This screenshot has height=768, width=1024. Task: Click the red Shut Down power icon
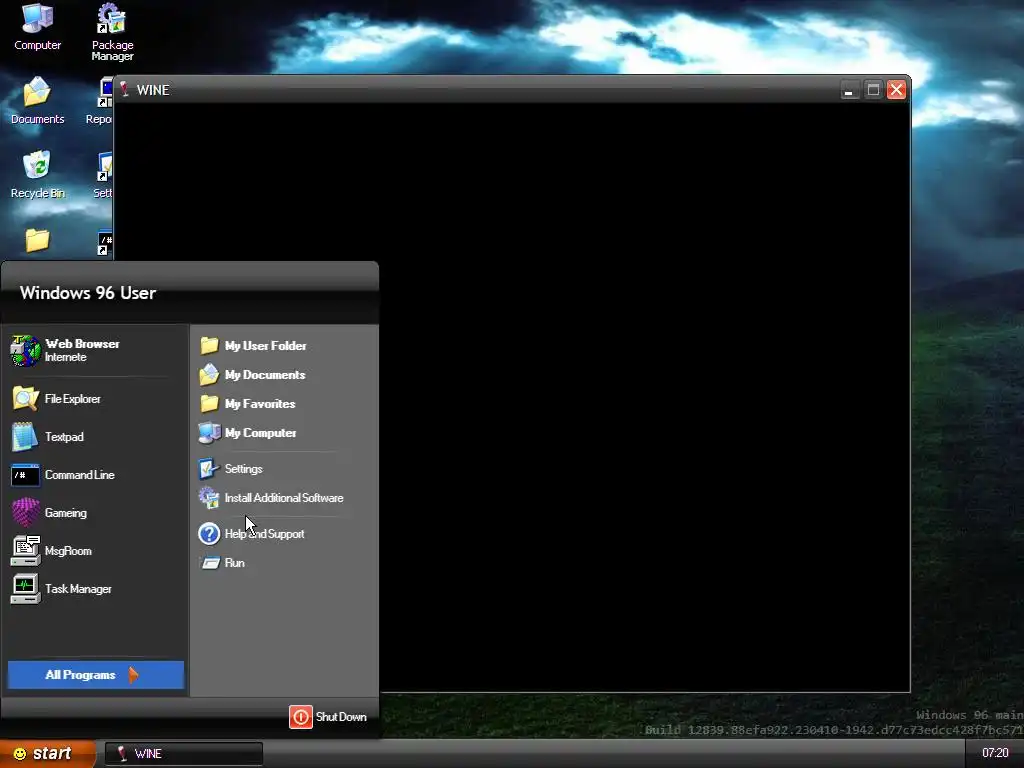pyautogui.click(x=301, y=717)
